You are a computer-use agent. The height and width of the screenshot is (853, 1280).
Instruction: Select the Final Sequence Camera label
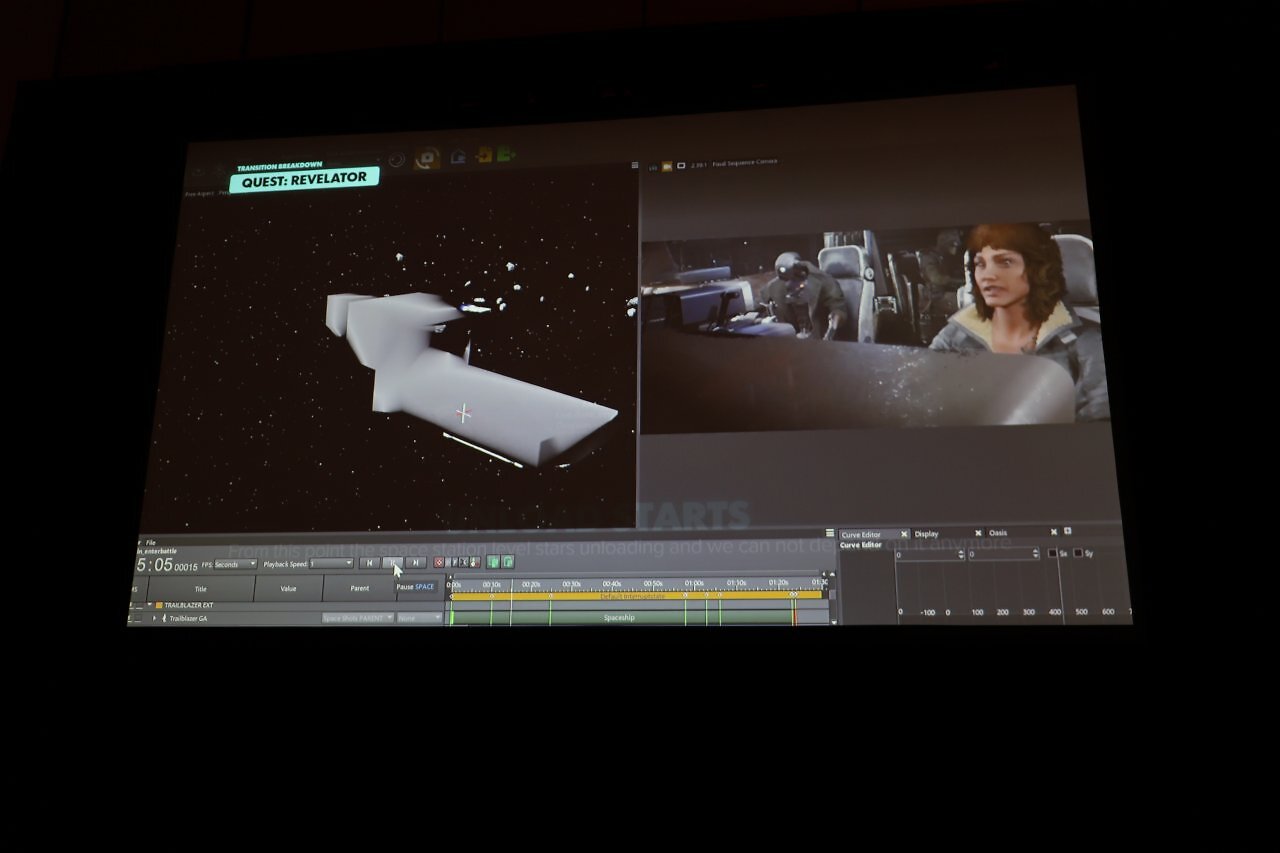(745, 162)
